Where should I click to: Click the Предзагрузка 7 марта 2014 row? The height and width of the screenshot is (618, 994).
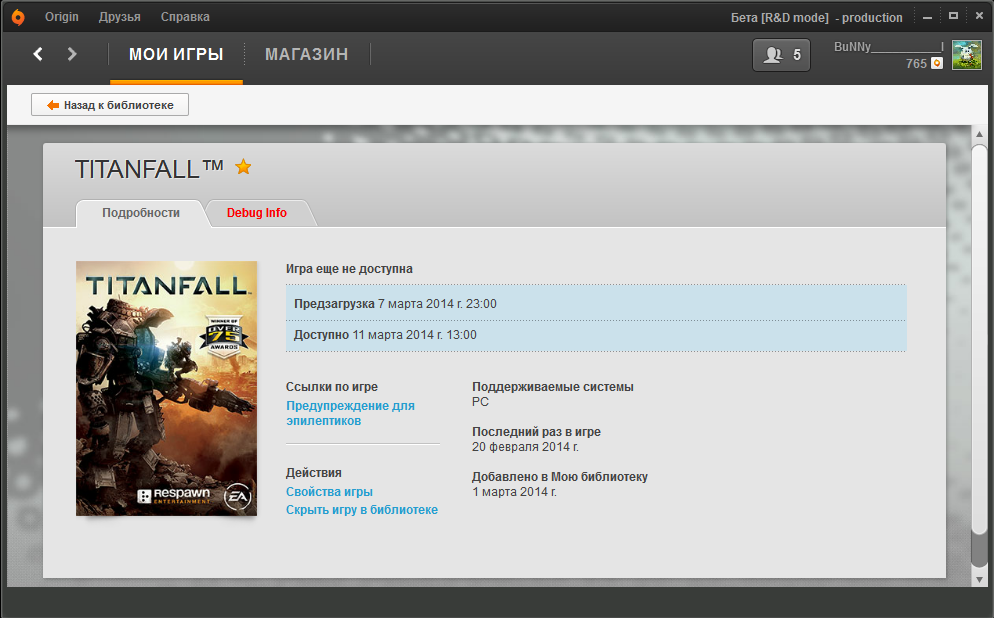[596, 304]
